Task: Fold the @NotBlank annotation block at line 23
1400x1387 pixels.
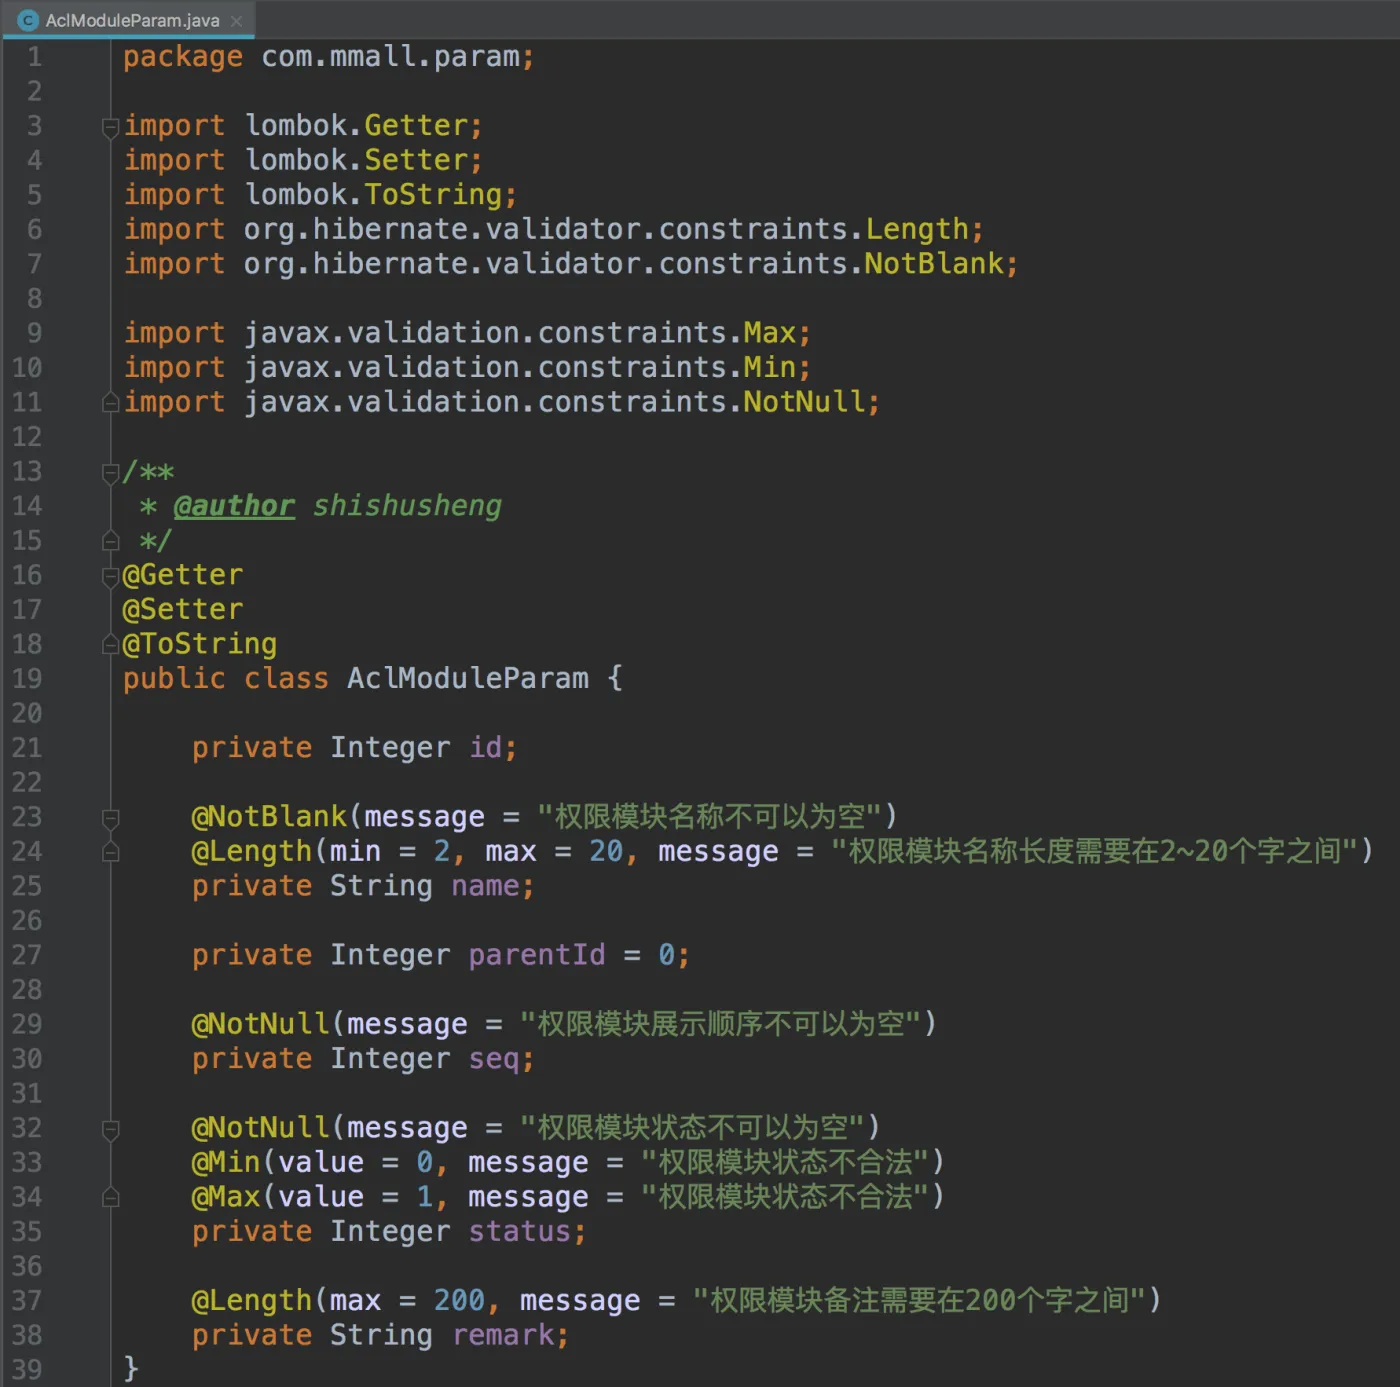Action: (x=111, y=818)
